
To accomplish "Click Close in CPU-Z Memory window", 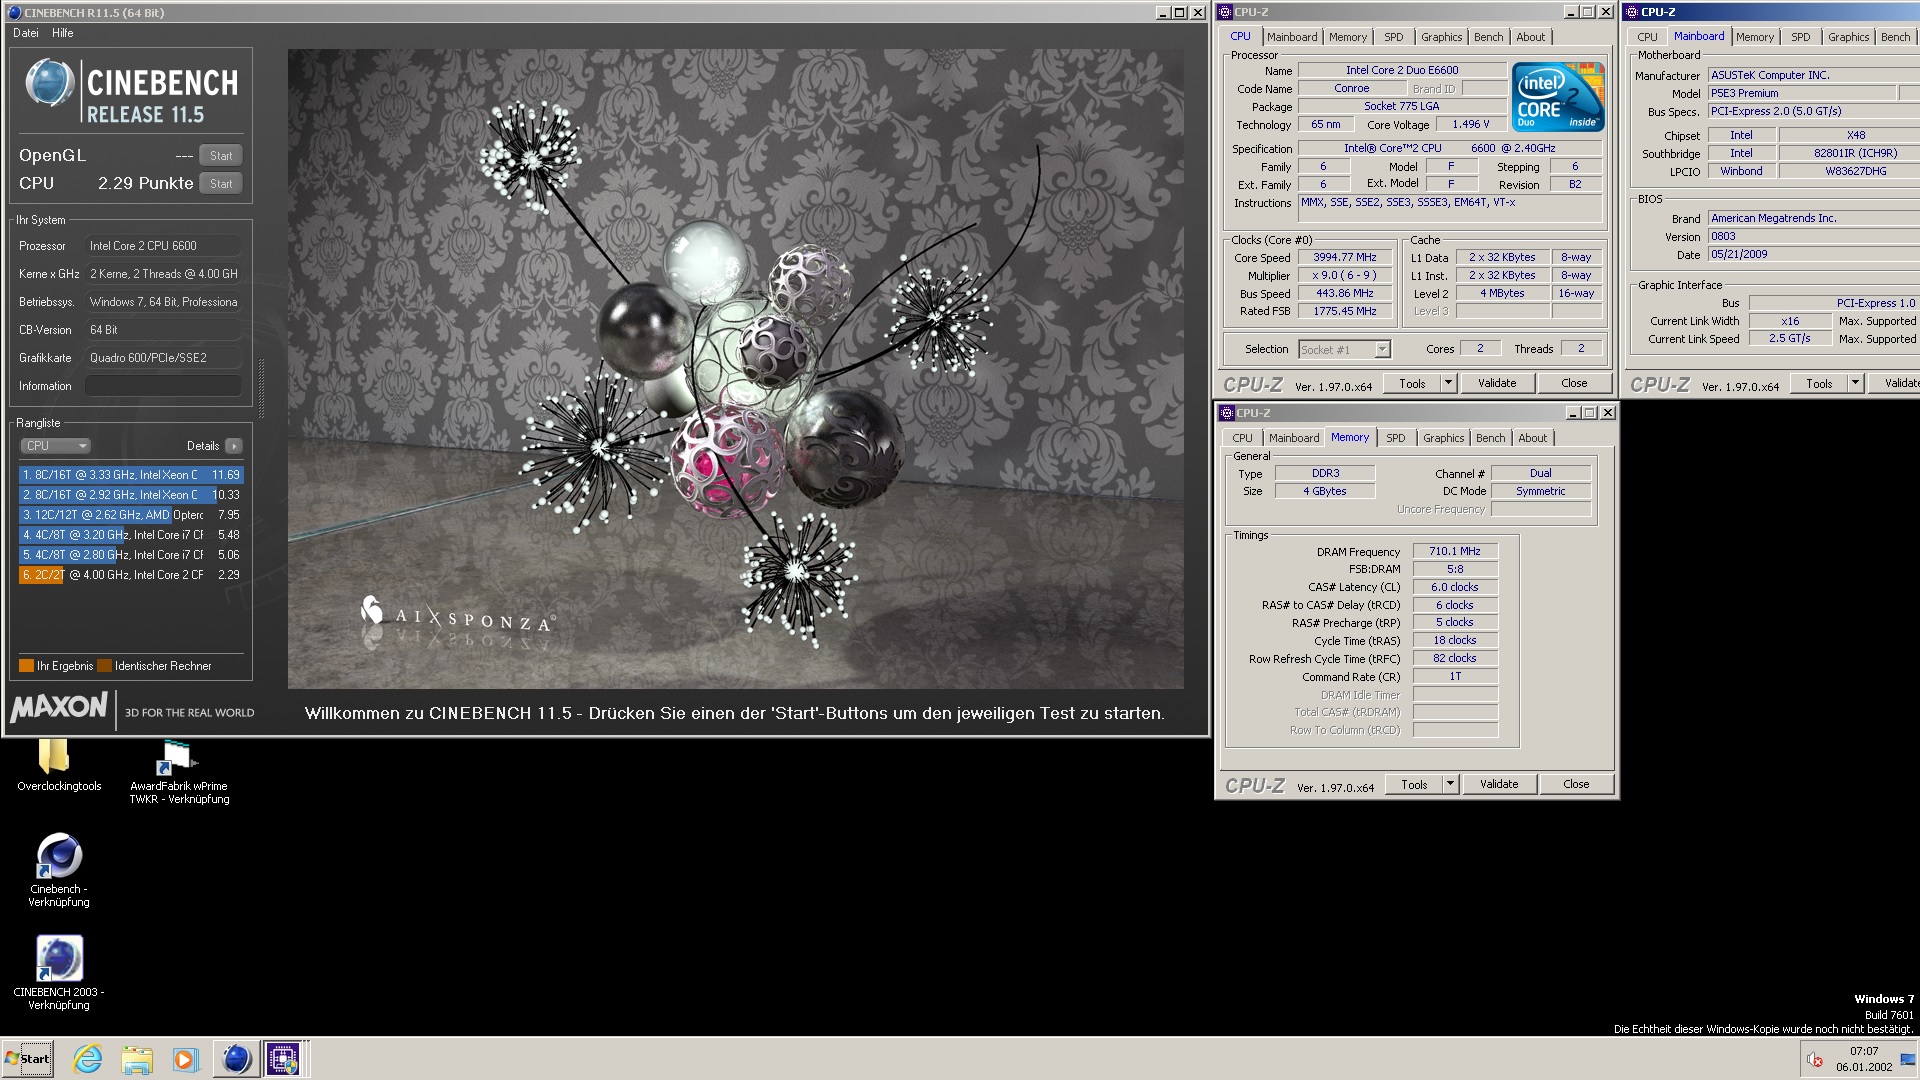I will coord(1575,784).
